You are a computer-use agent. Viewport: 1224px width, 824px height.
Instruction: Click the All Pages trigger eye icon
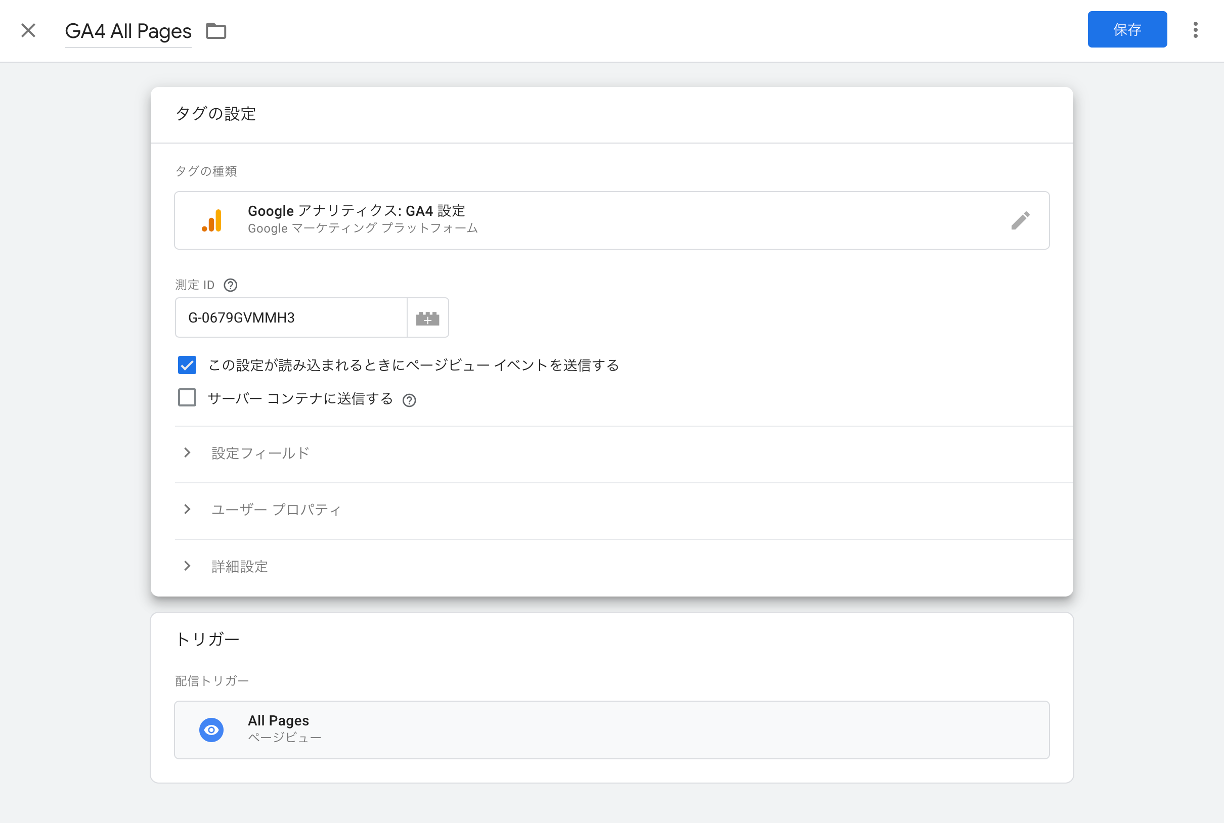[211, 730]
